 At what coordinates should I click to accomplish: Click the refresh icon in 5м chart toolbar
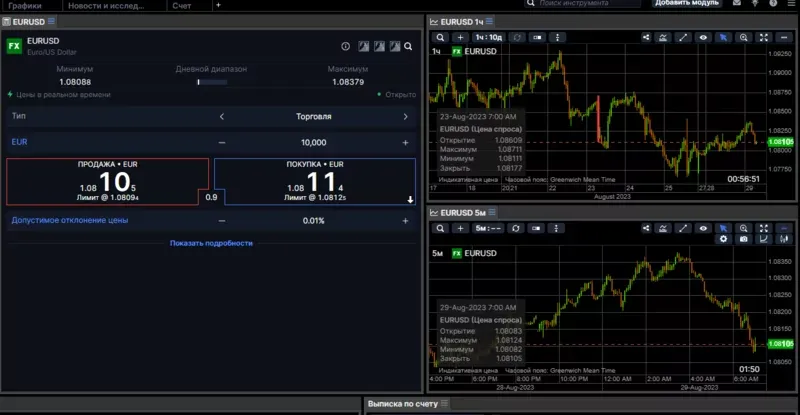pos(516,228)
